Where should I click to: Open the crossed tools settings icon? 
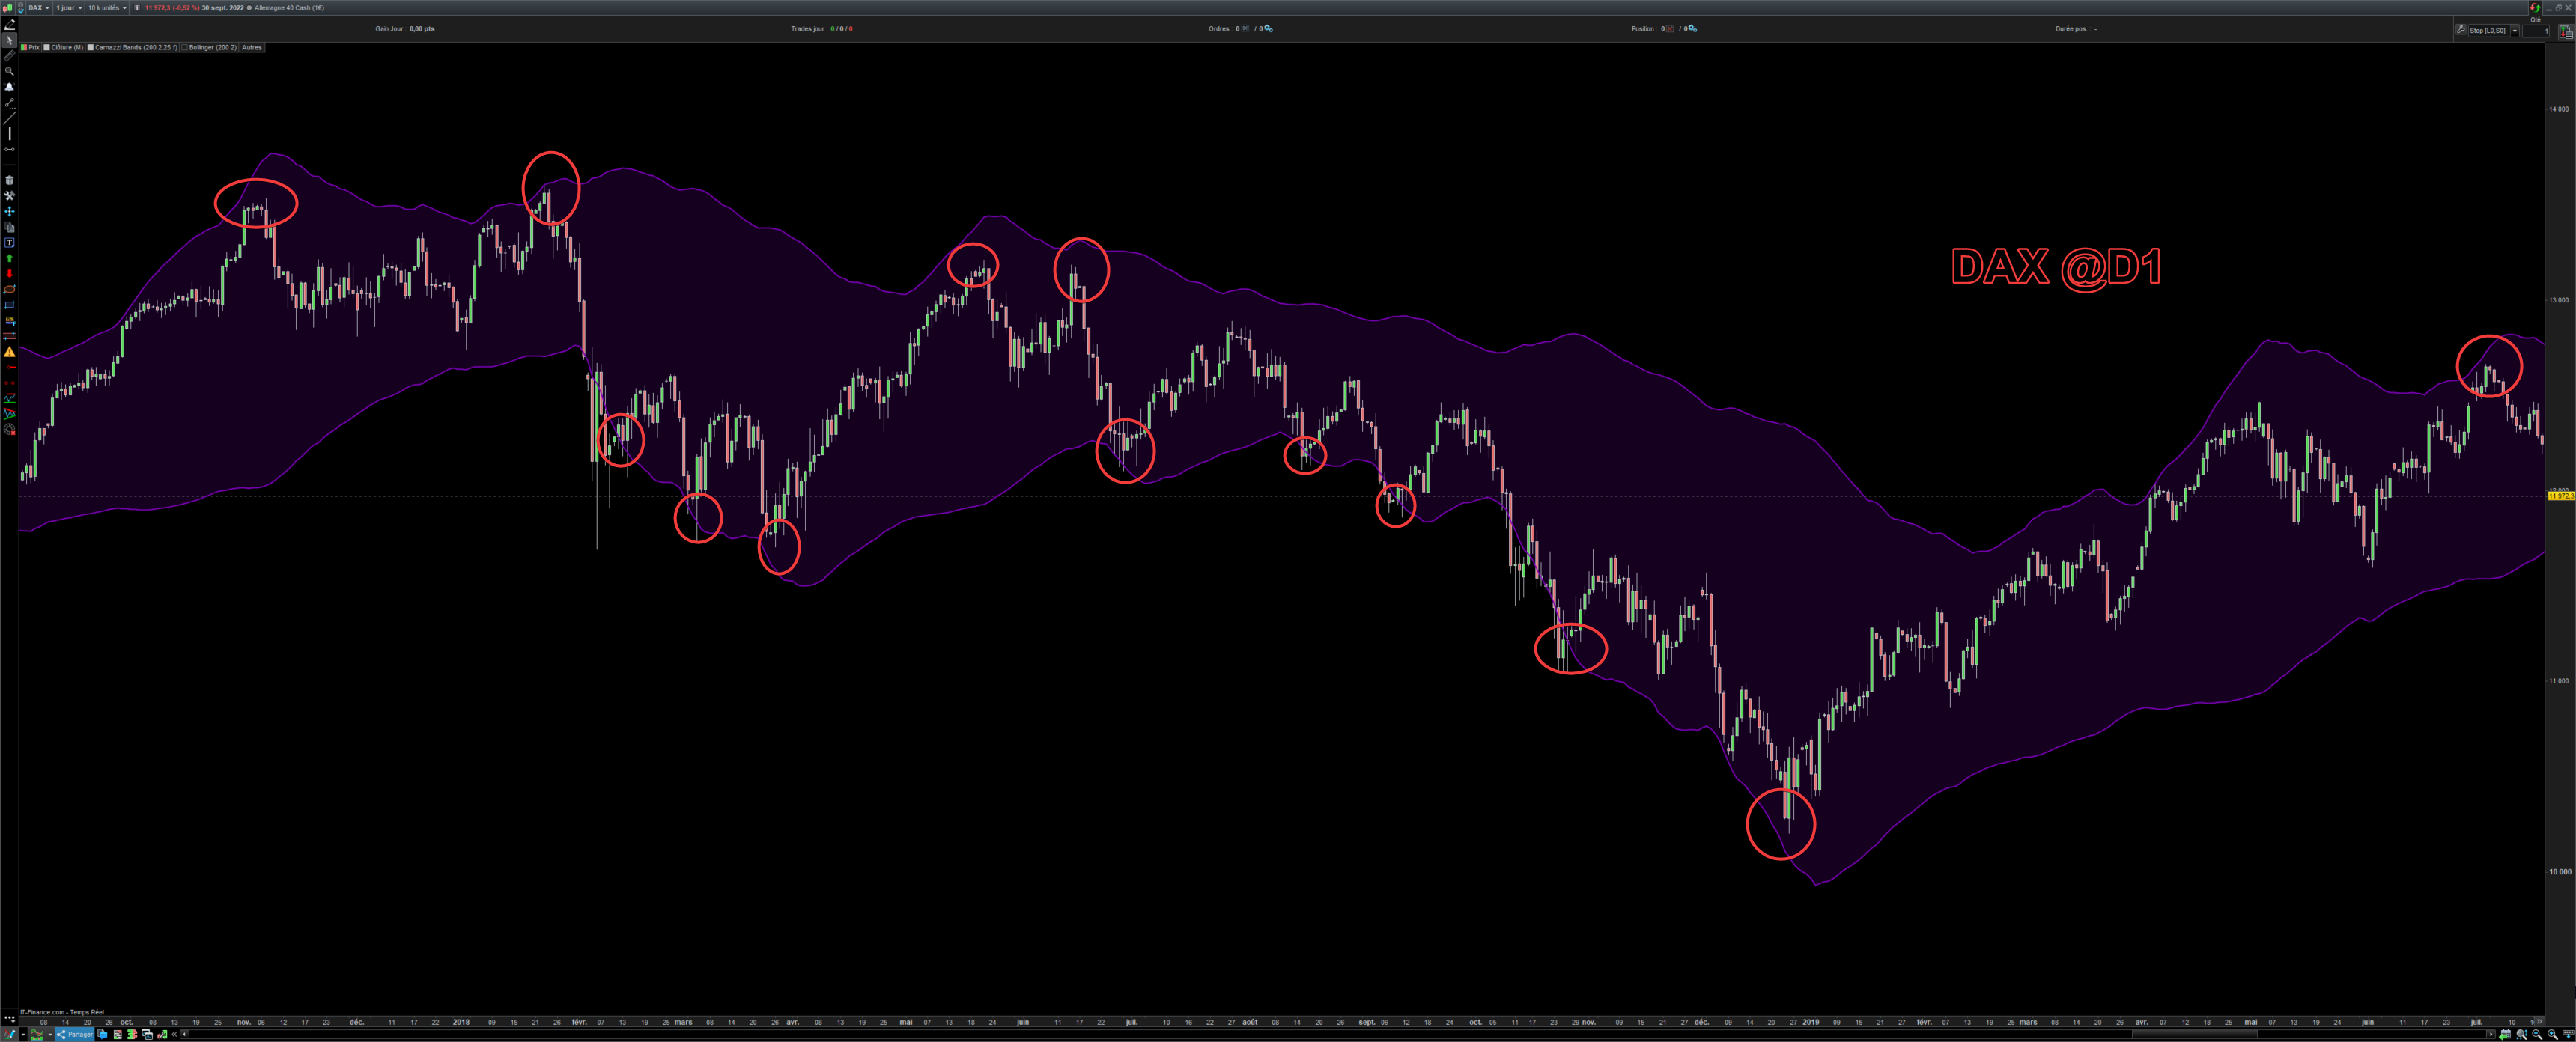coord(9,196)
